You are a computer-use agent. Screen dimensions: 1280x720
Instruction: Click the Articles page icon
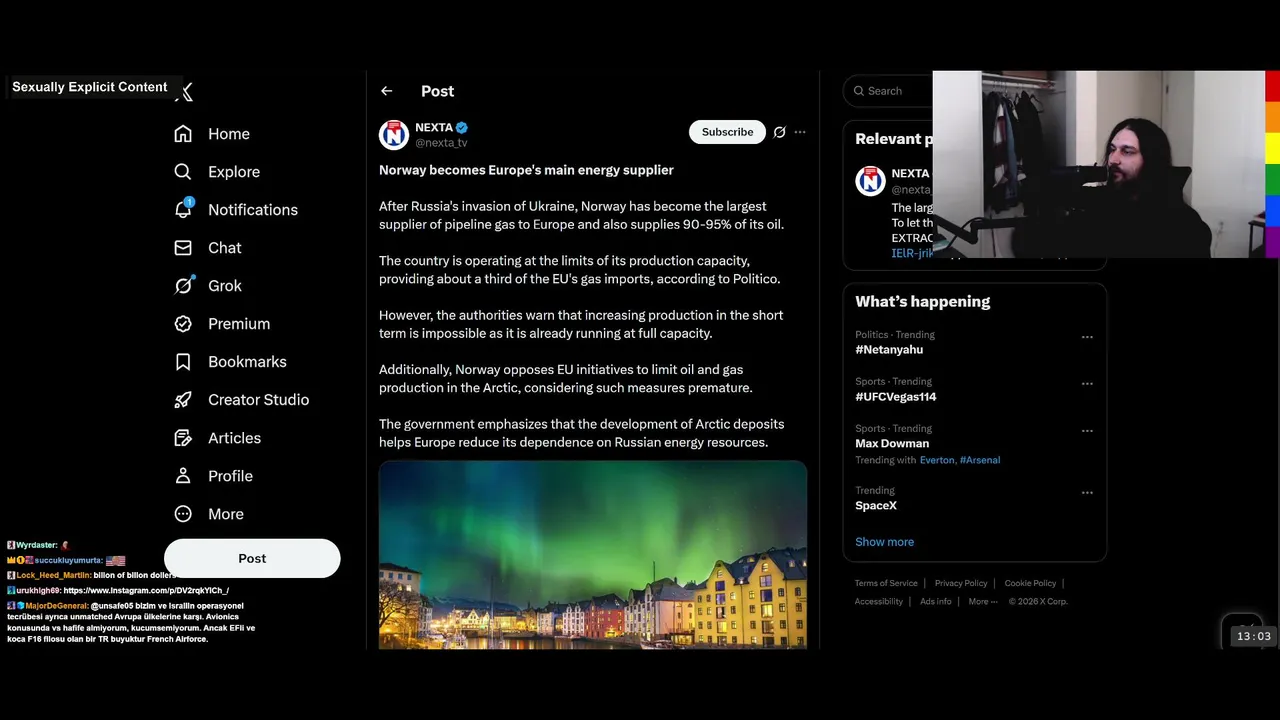pos(183,438)
